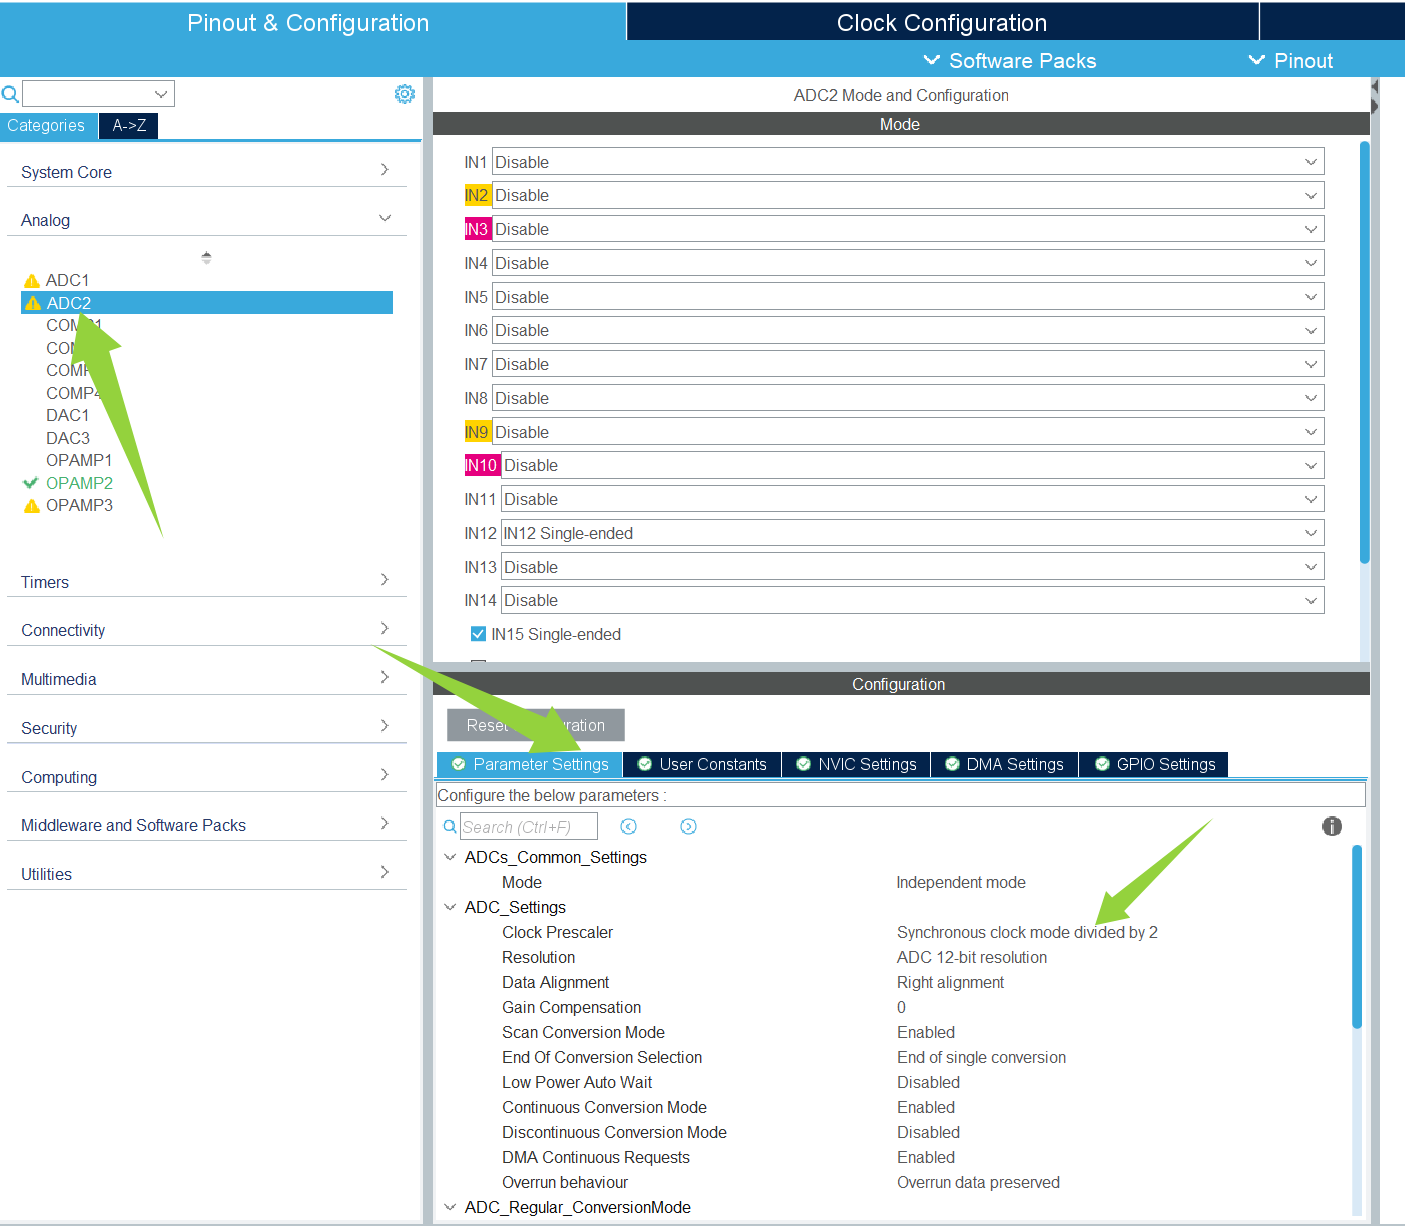Click the Mode panel vertical scrollbar
Screen dimensions: 1405x1229
point(1364,352)
